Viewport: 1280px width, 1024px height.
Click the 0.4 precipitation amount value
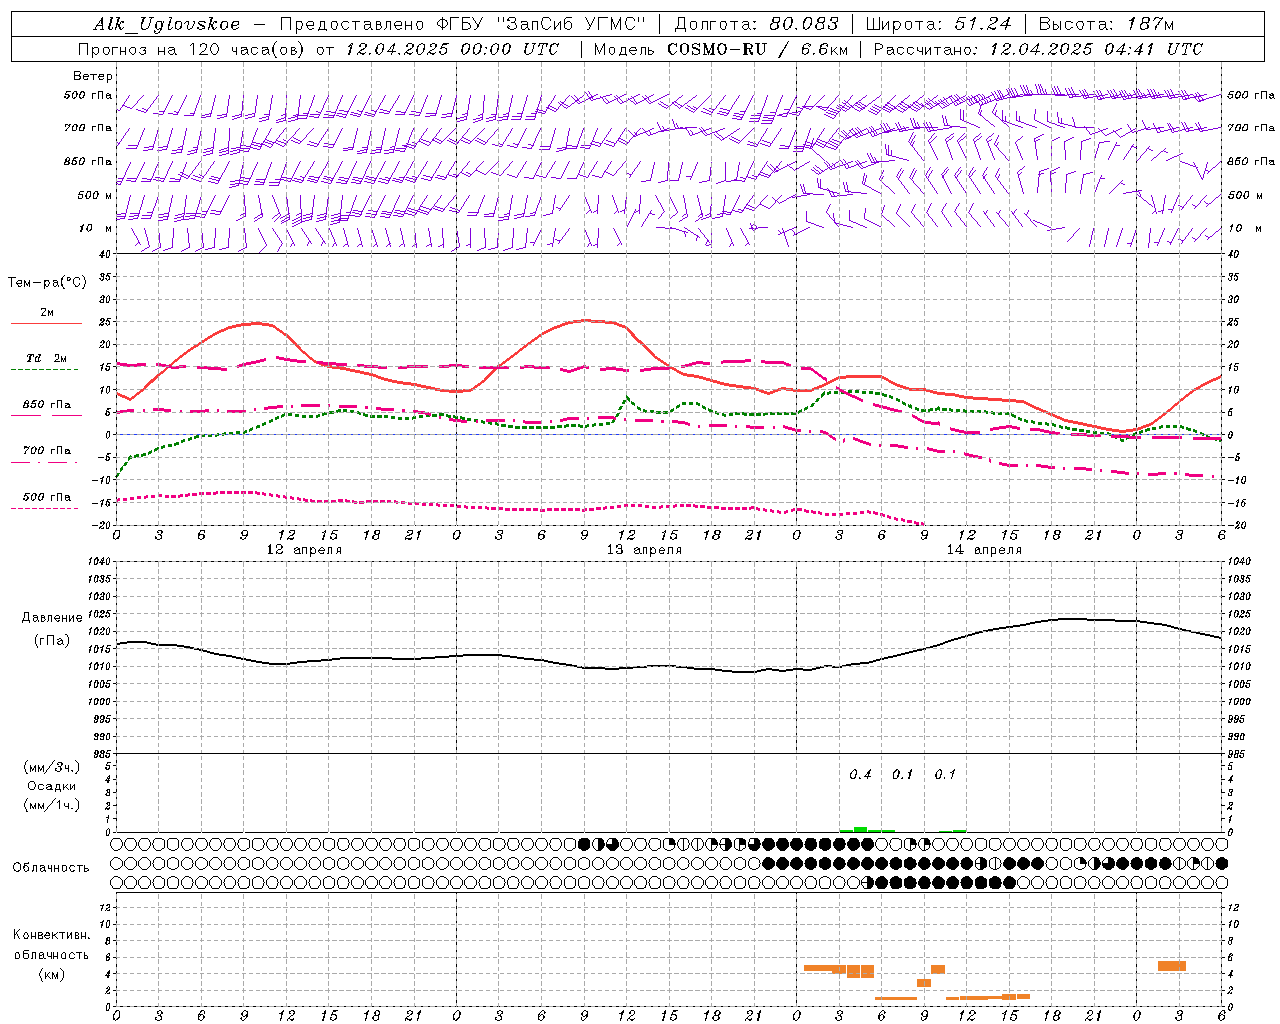[x=860, y=775]
